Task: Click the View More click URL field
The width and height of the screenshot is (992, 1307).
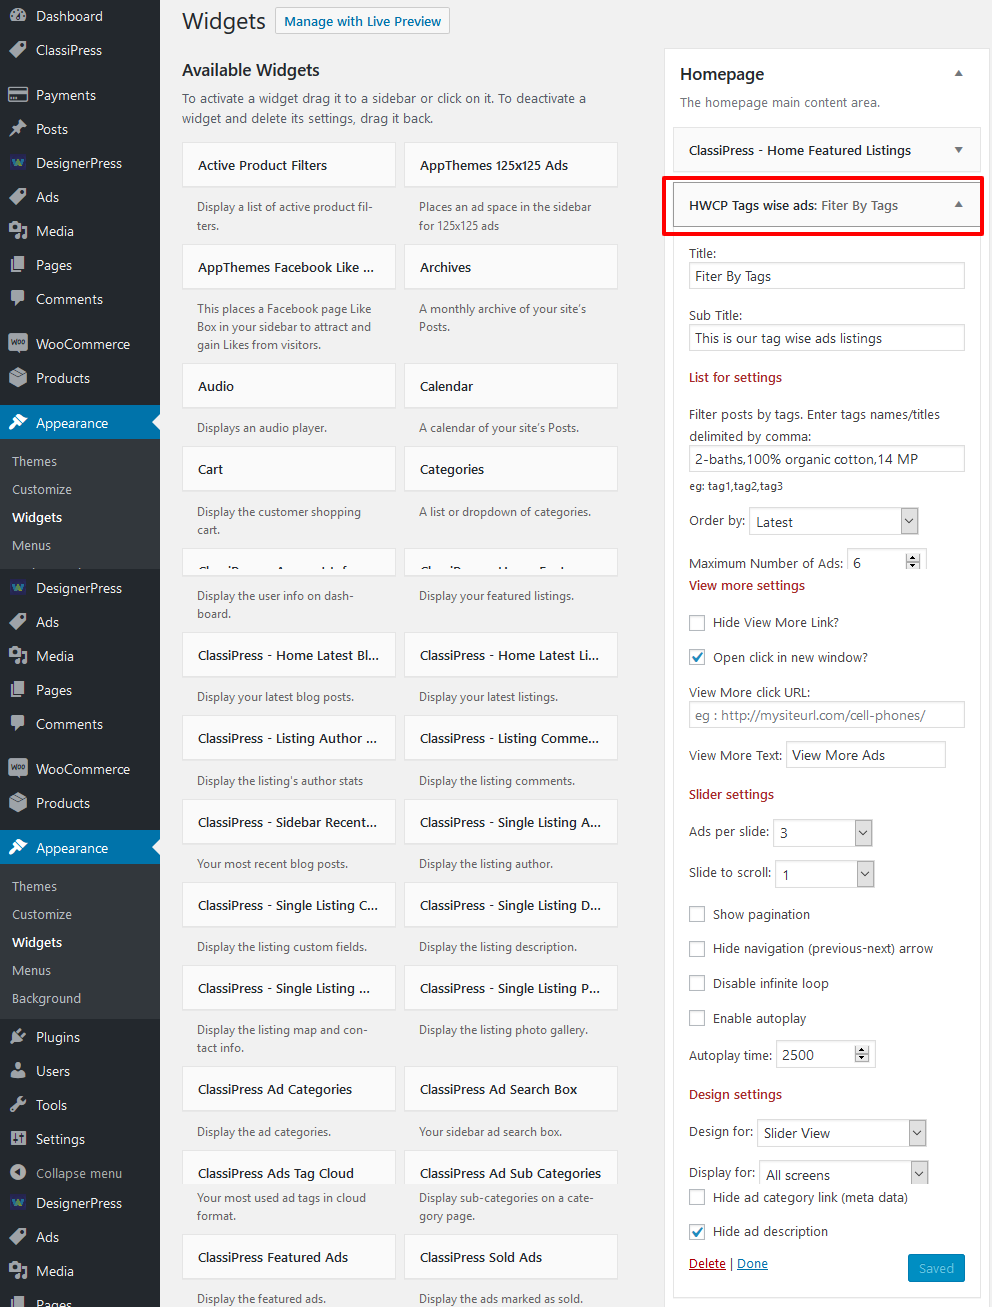Action: 827,715
